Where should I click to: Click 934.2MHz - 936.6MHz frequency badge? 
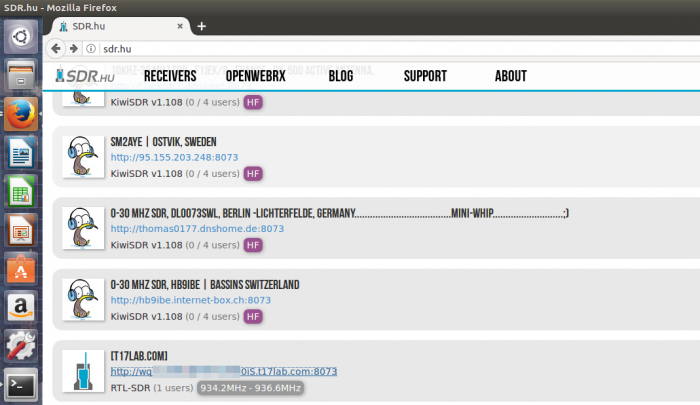click(250, 388)
